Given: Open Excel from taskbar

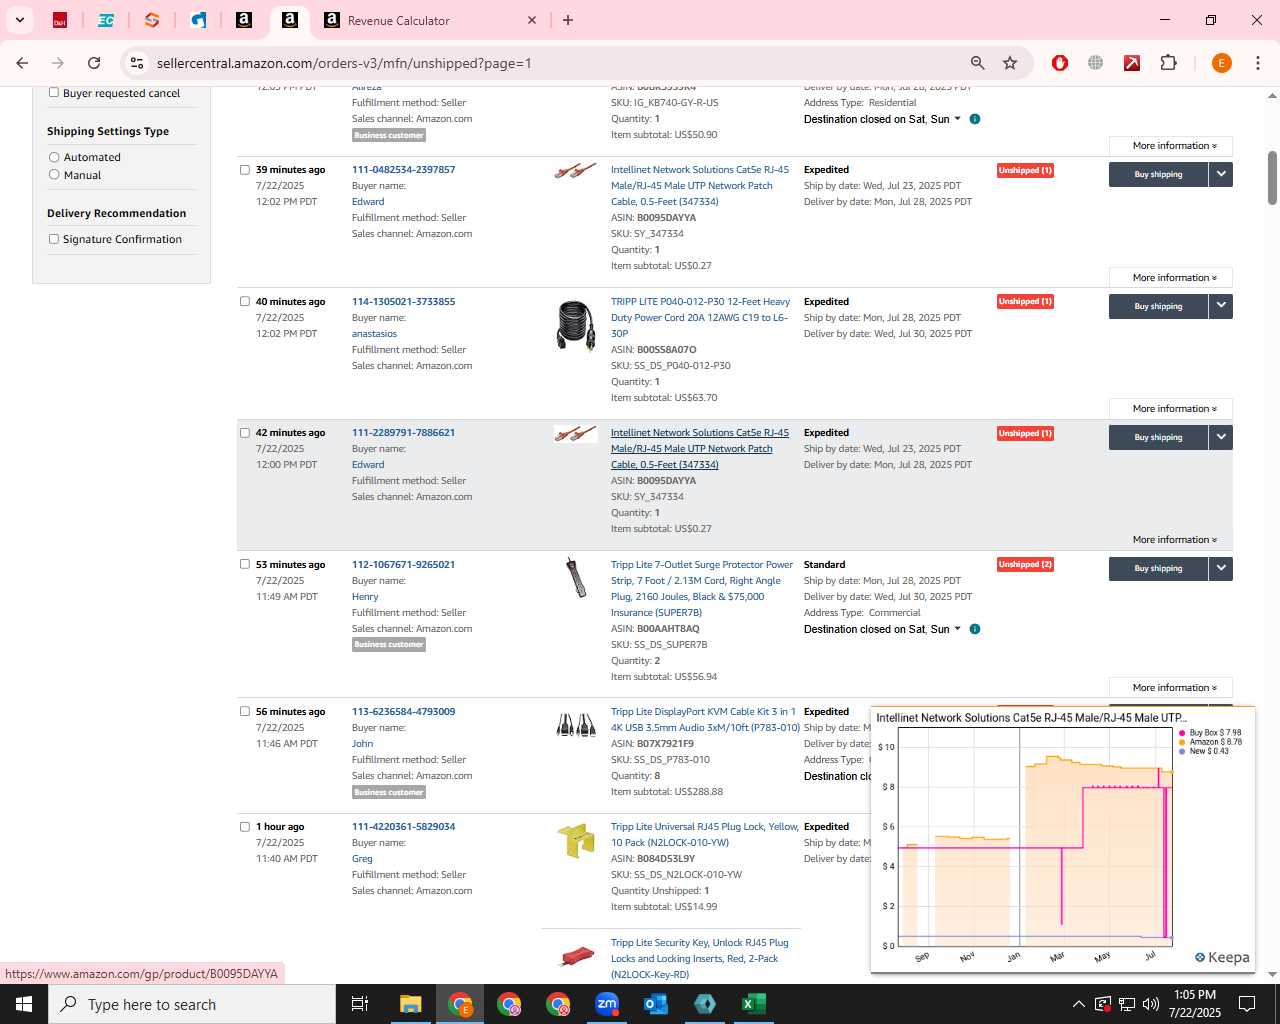Looking at the screenshot, I should click(754, 1004).
